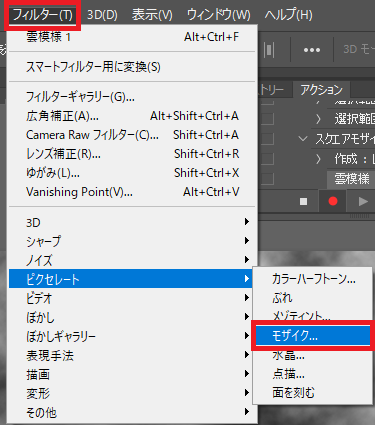The width and height of the screenshot is (375, 425).
Task: Open the 3D(D) menu
Action: (x=102, y=15)
